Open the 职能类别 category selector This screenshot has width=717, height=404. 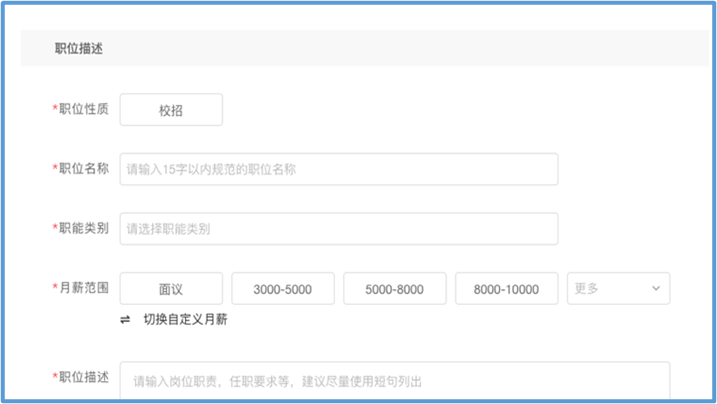coord(338,229)
